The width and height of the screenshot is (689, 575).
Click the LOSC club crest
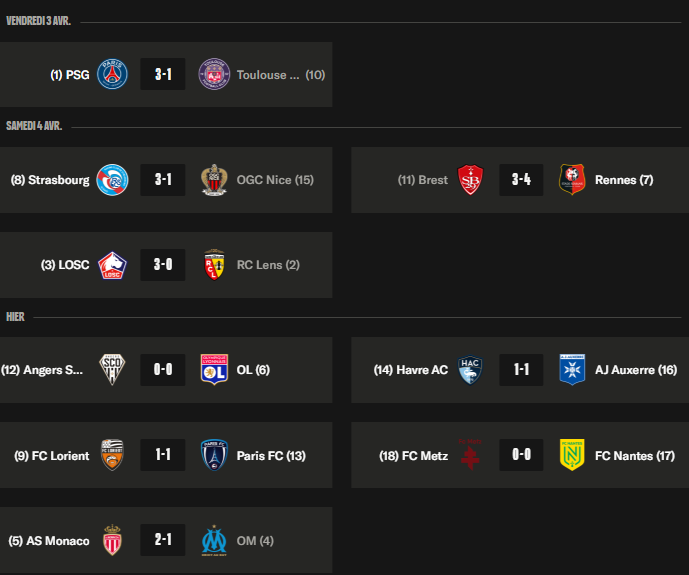(x=112, y=265)
